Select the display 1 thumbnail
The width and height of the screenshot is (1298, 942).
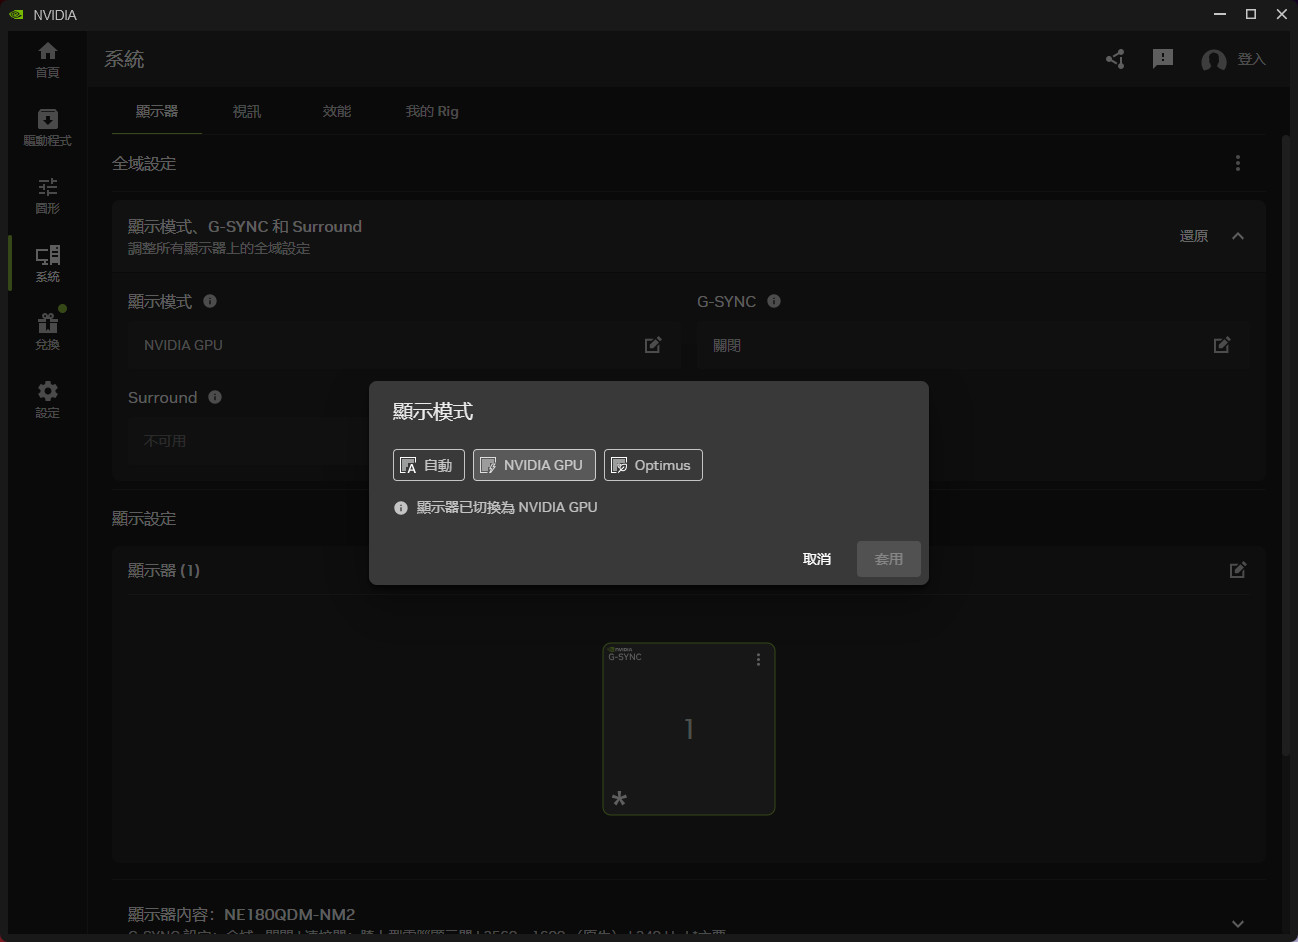[x=688, y=729]
